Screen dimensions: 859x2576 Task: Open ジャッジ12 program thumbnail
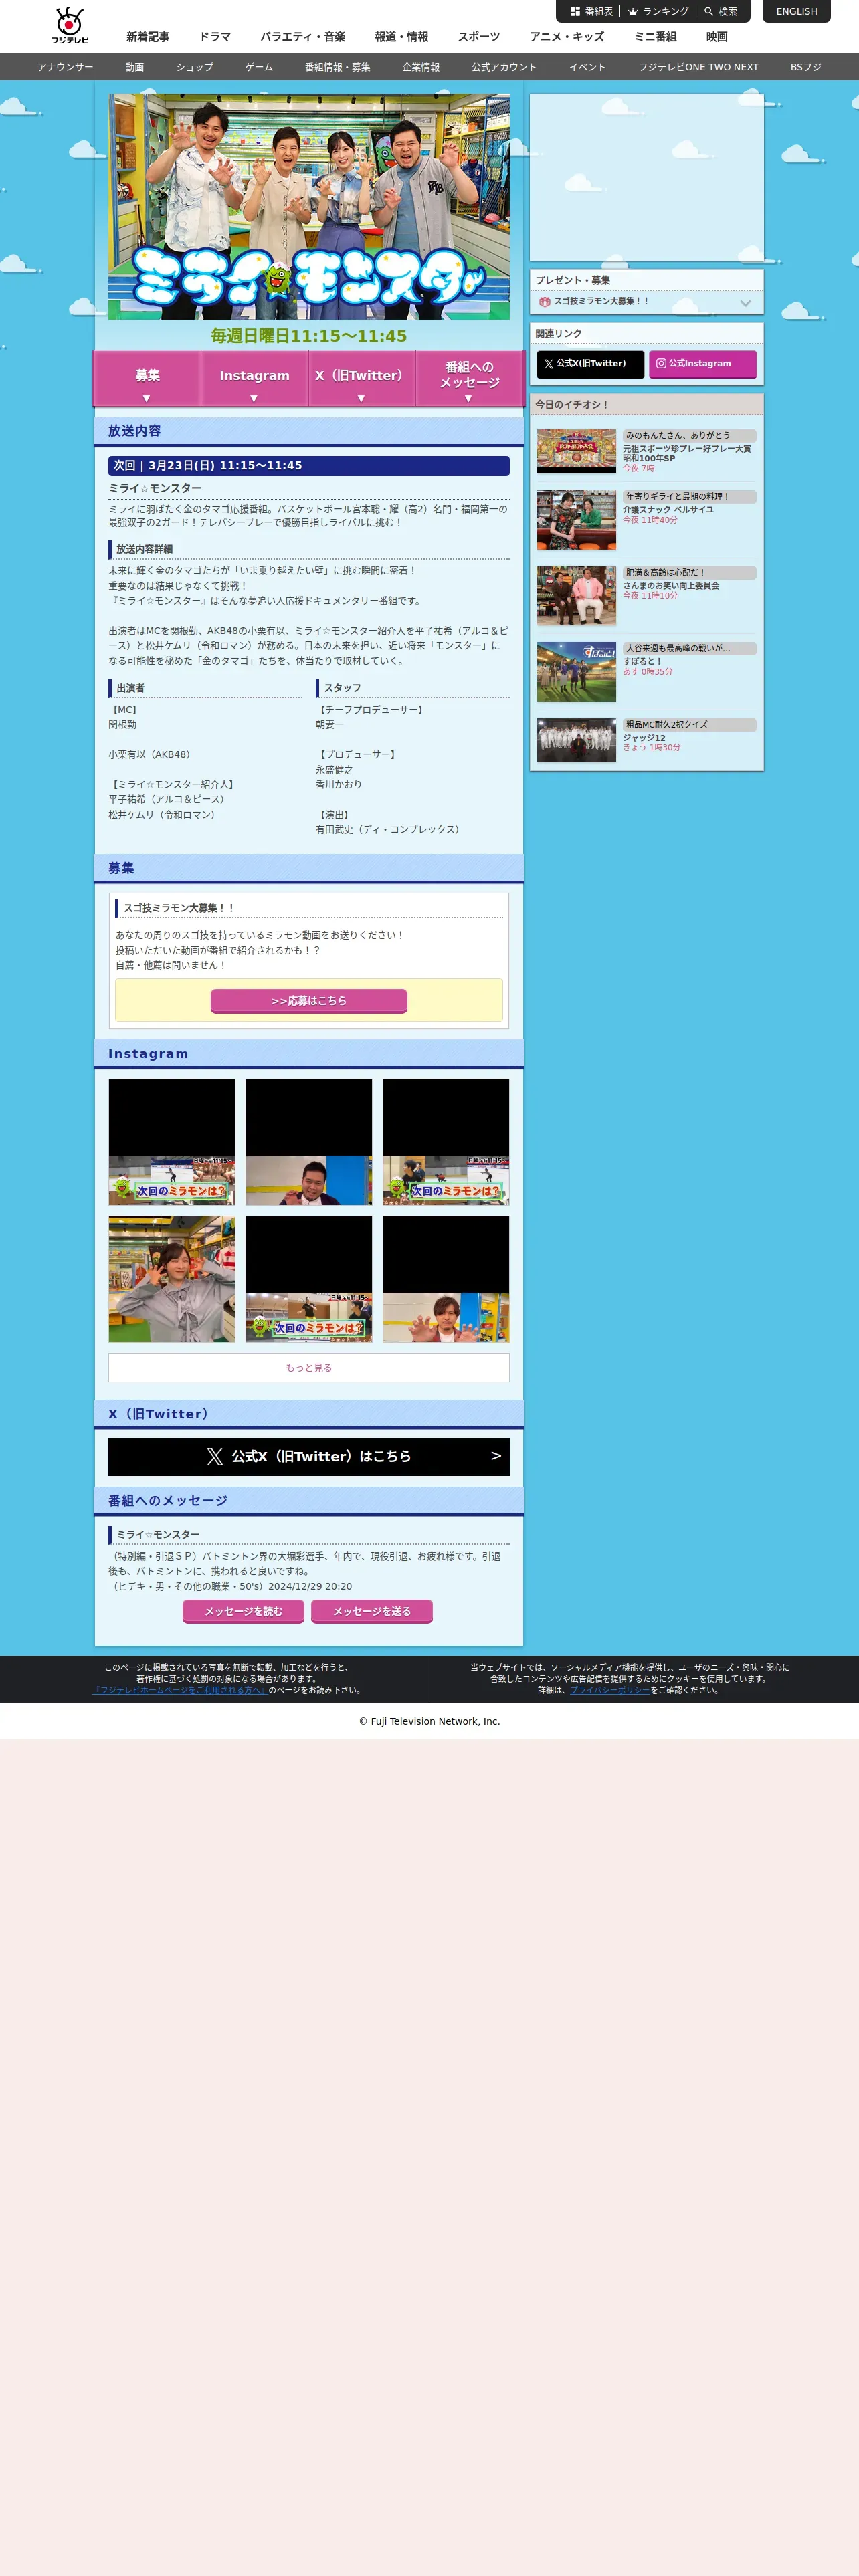click(576, 741)
